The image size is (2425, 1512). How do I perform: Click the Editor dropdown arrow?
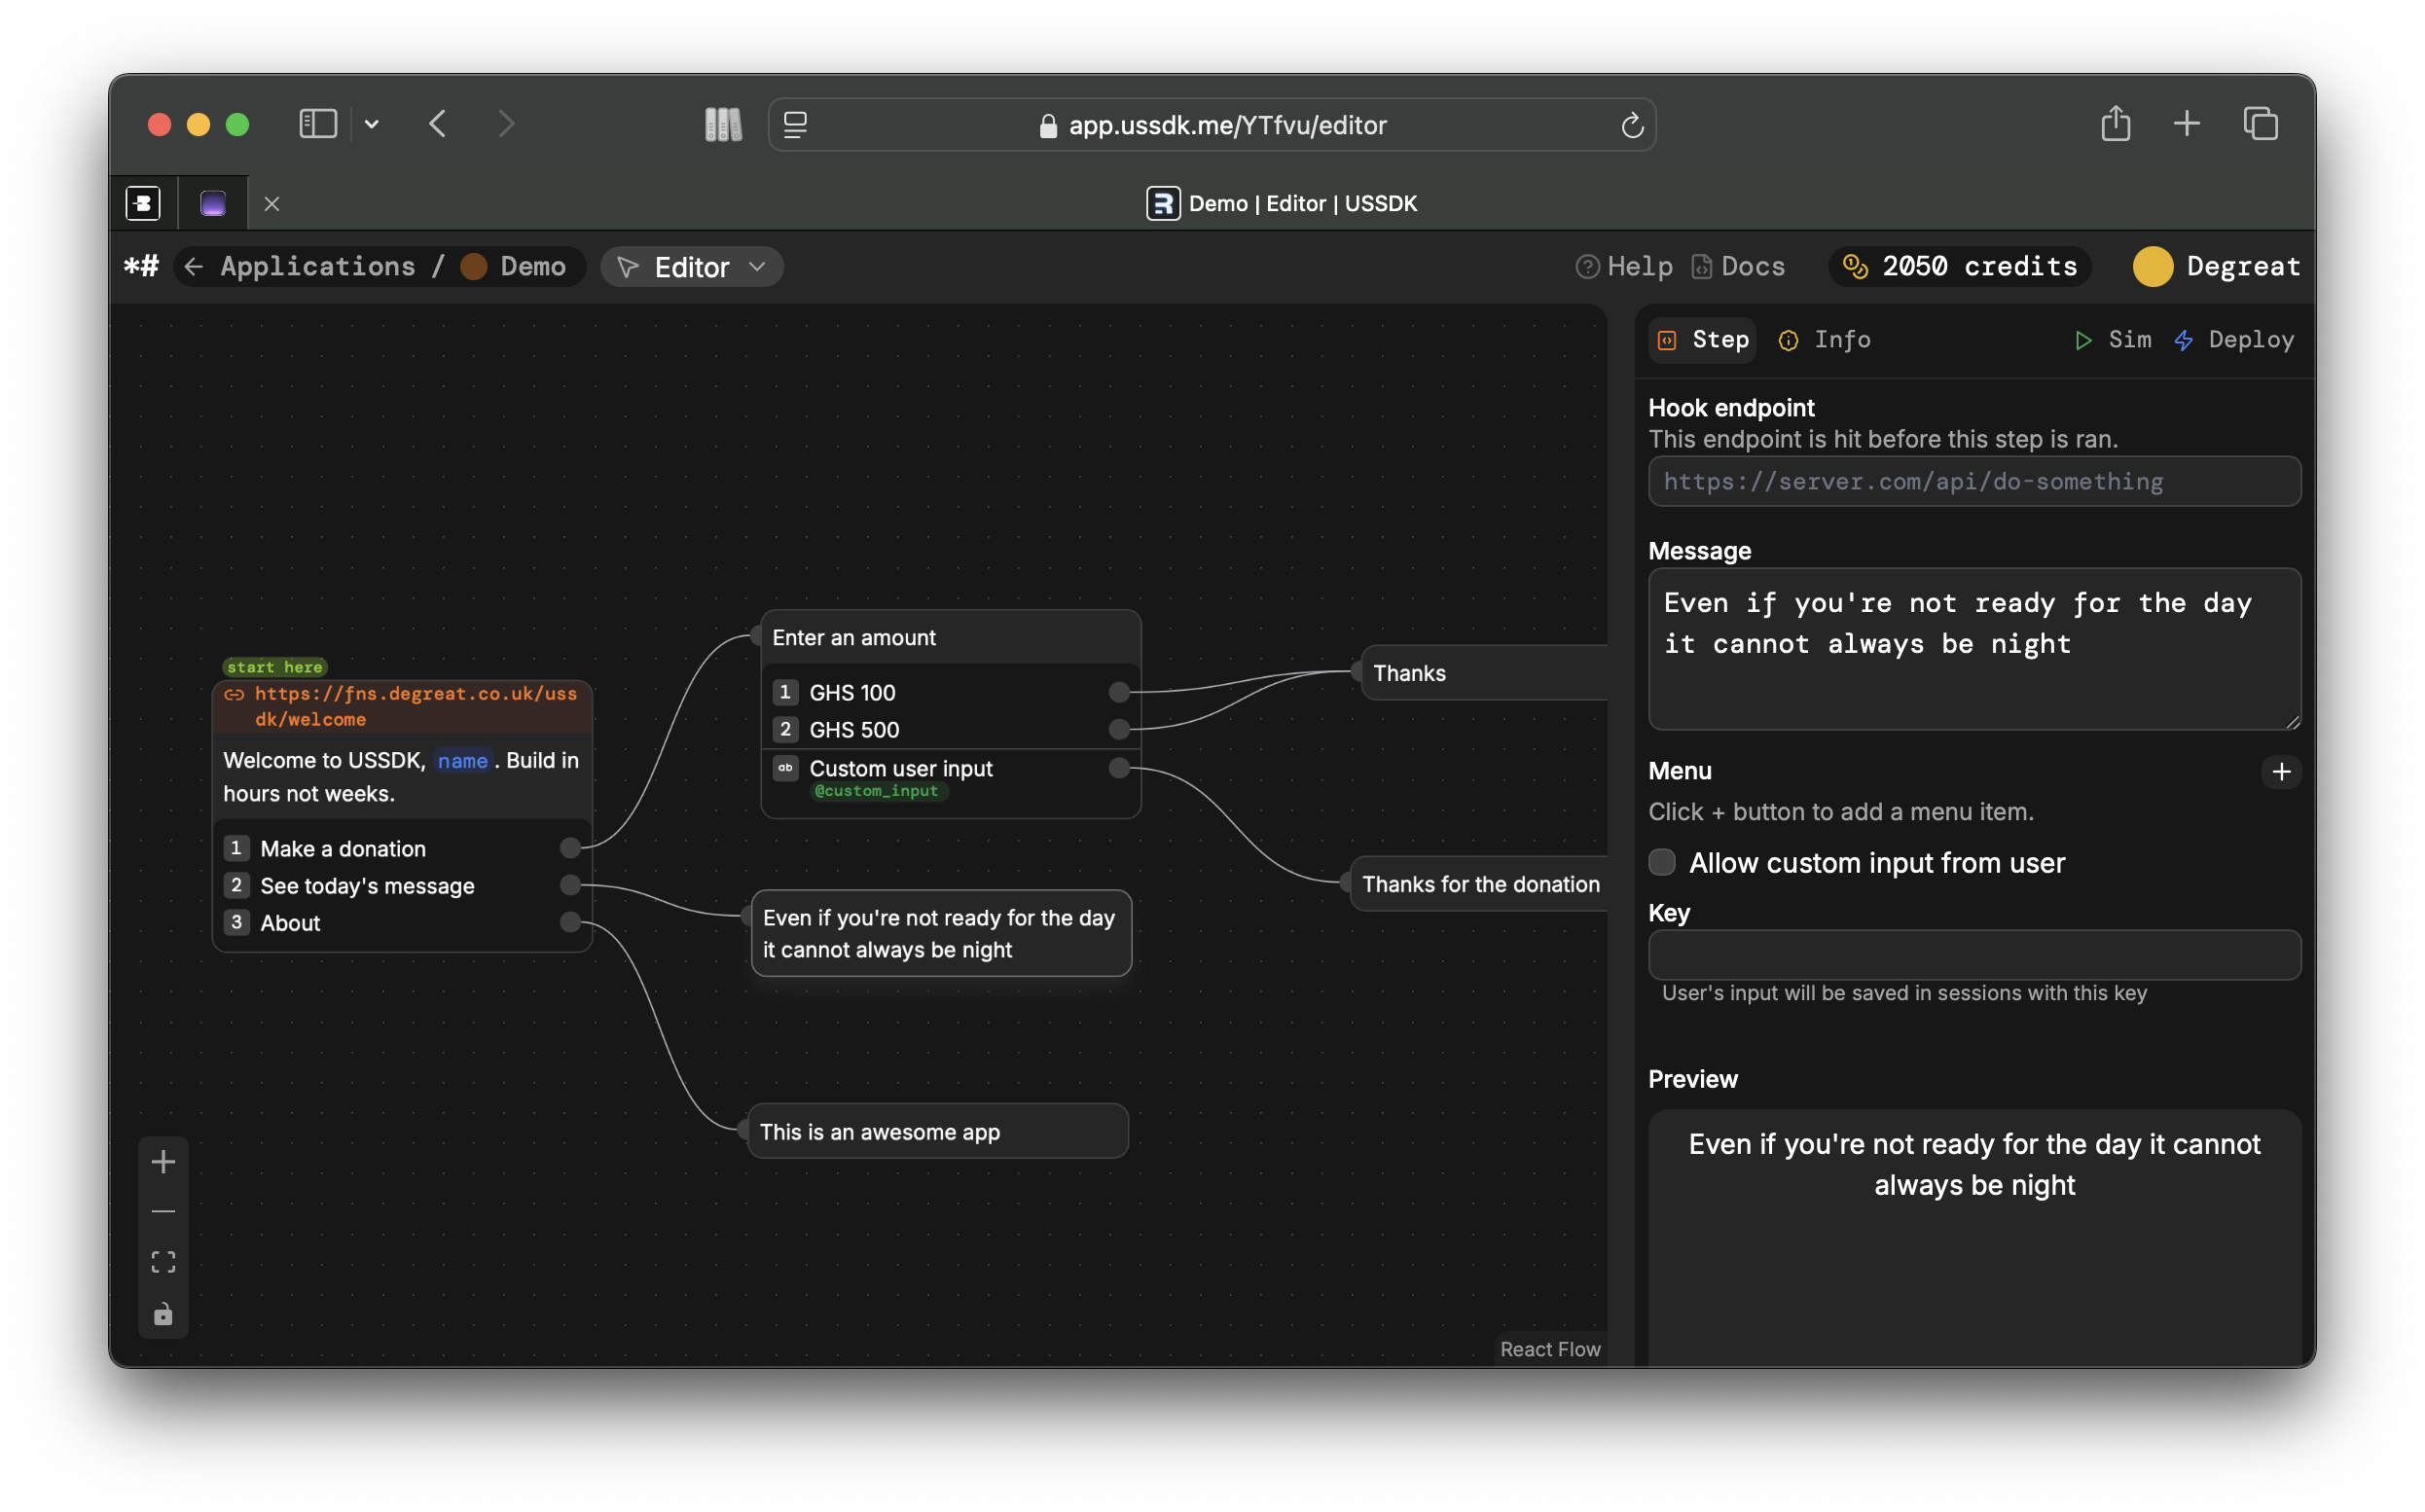point(756,265)
